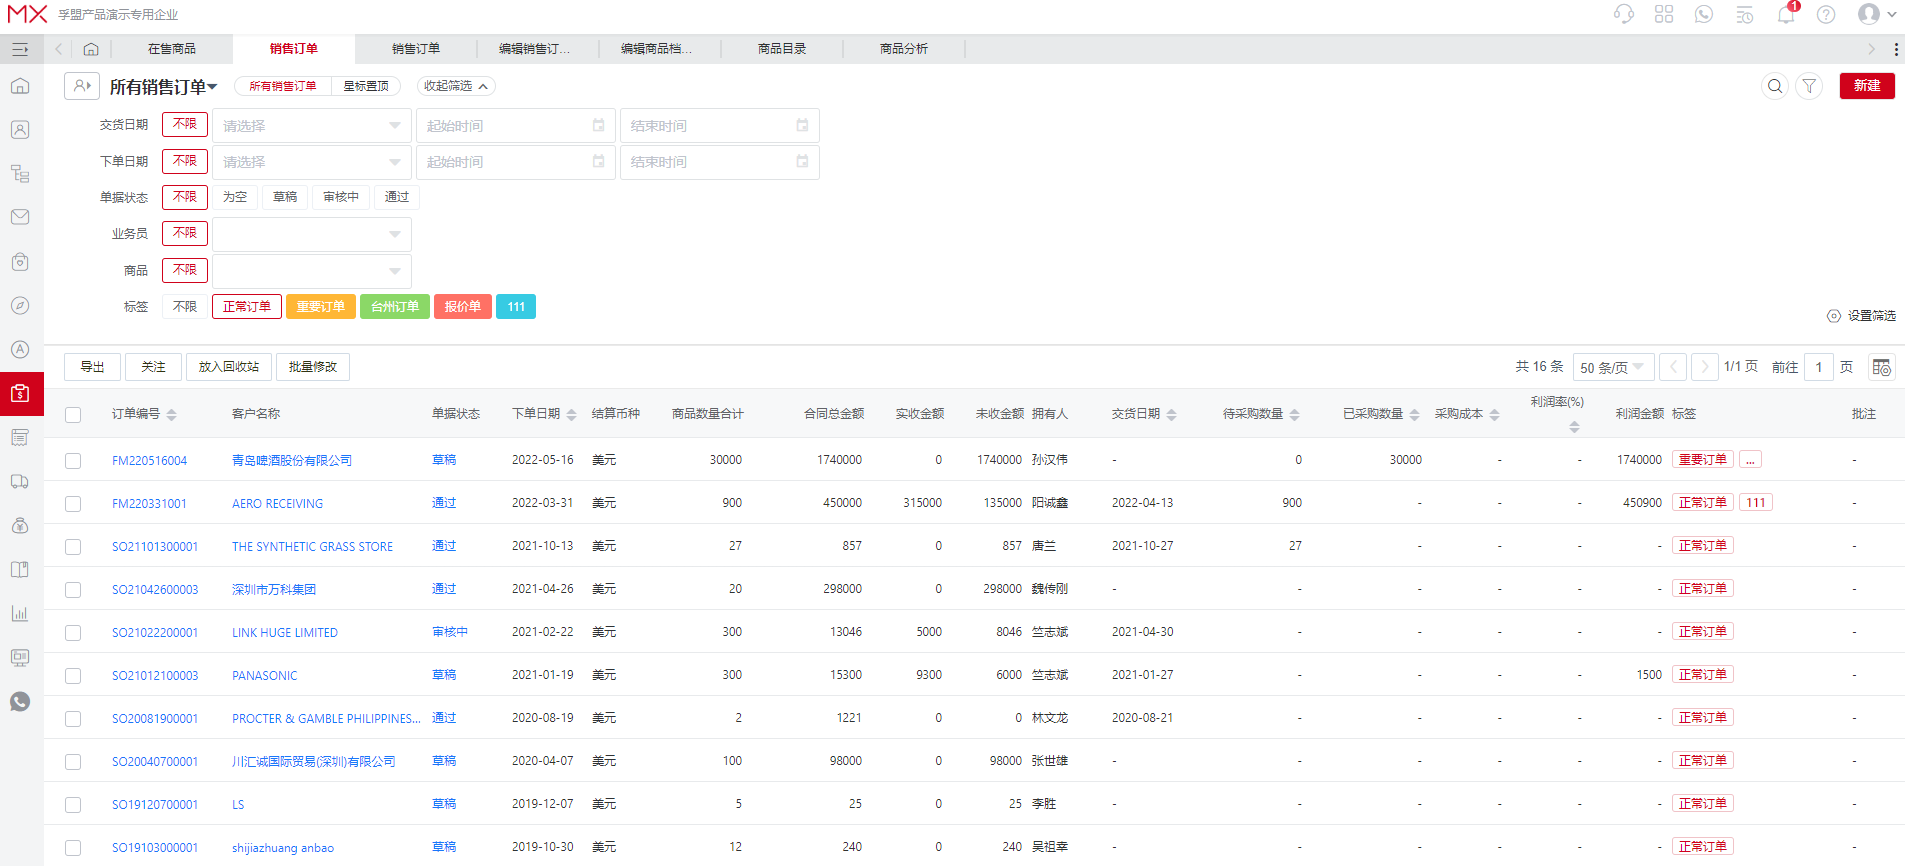Open column settings table icon
The width and height of the screenshot is (1905, 866).
click(1881, 367)
